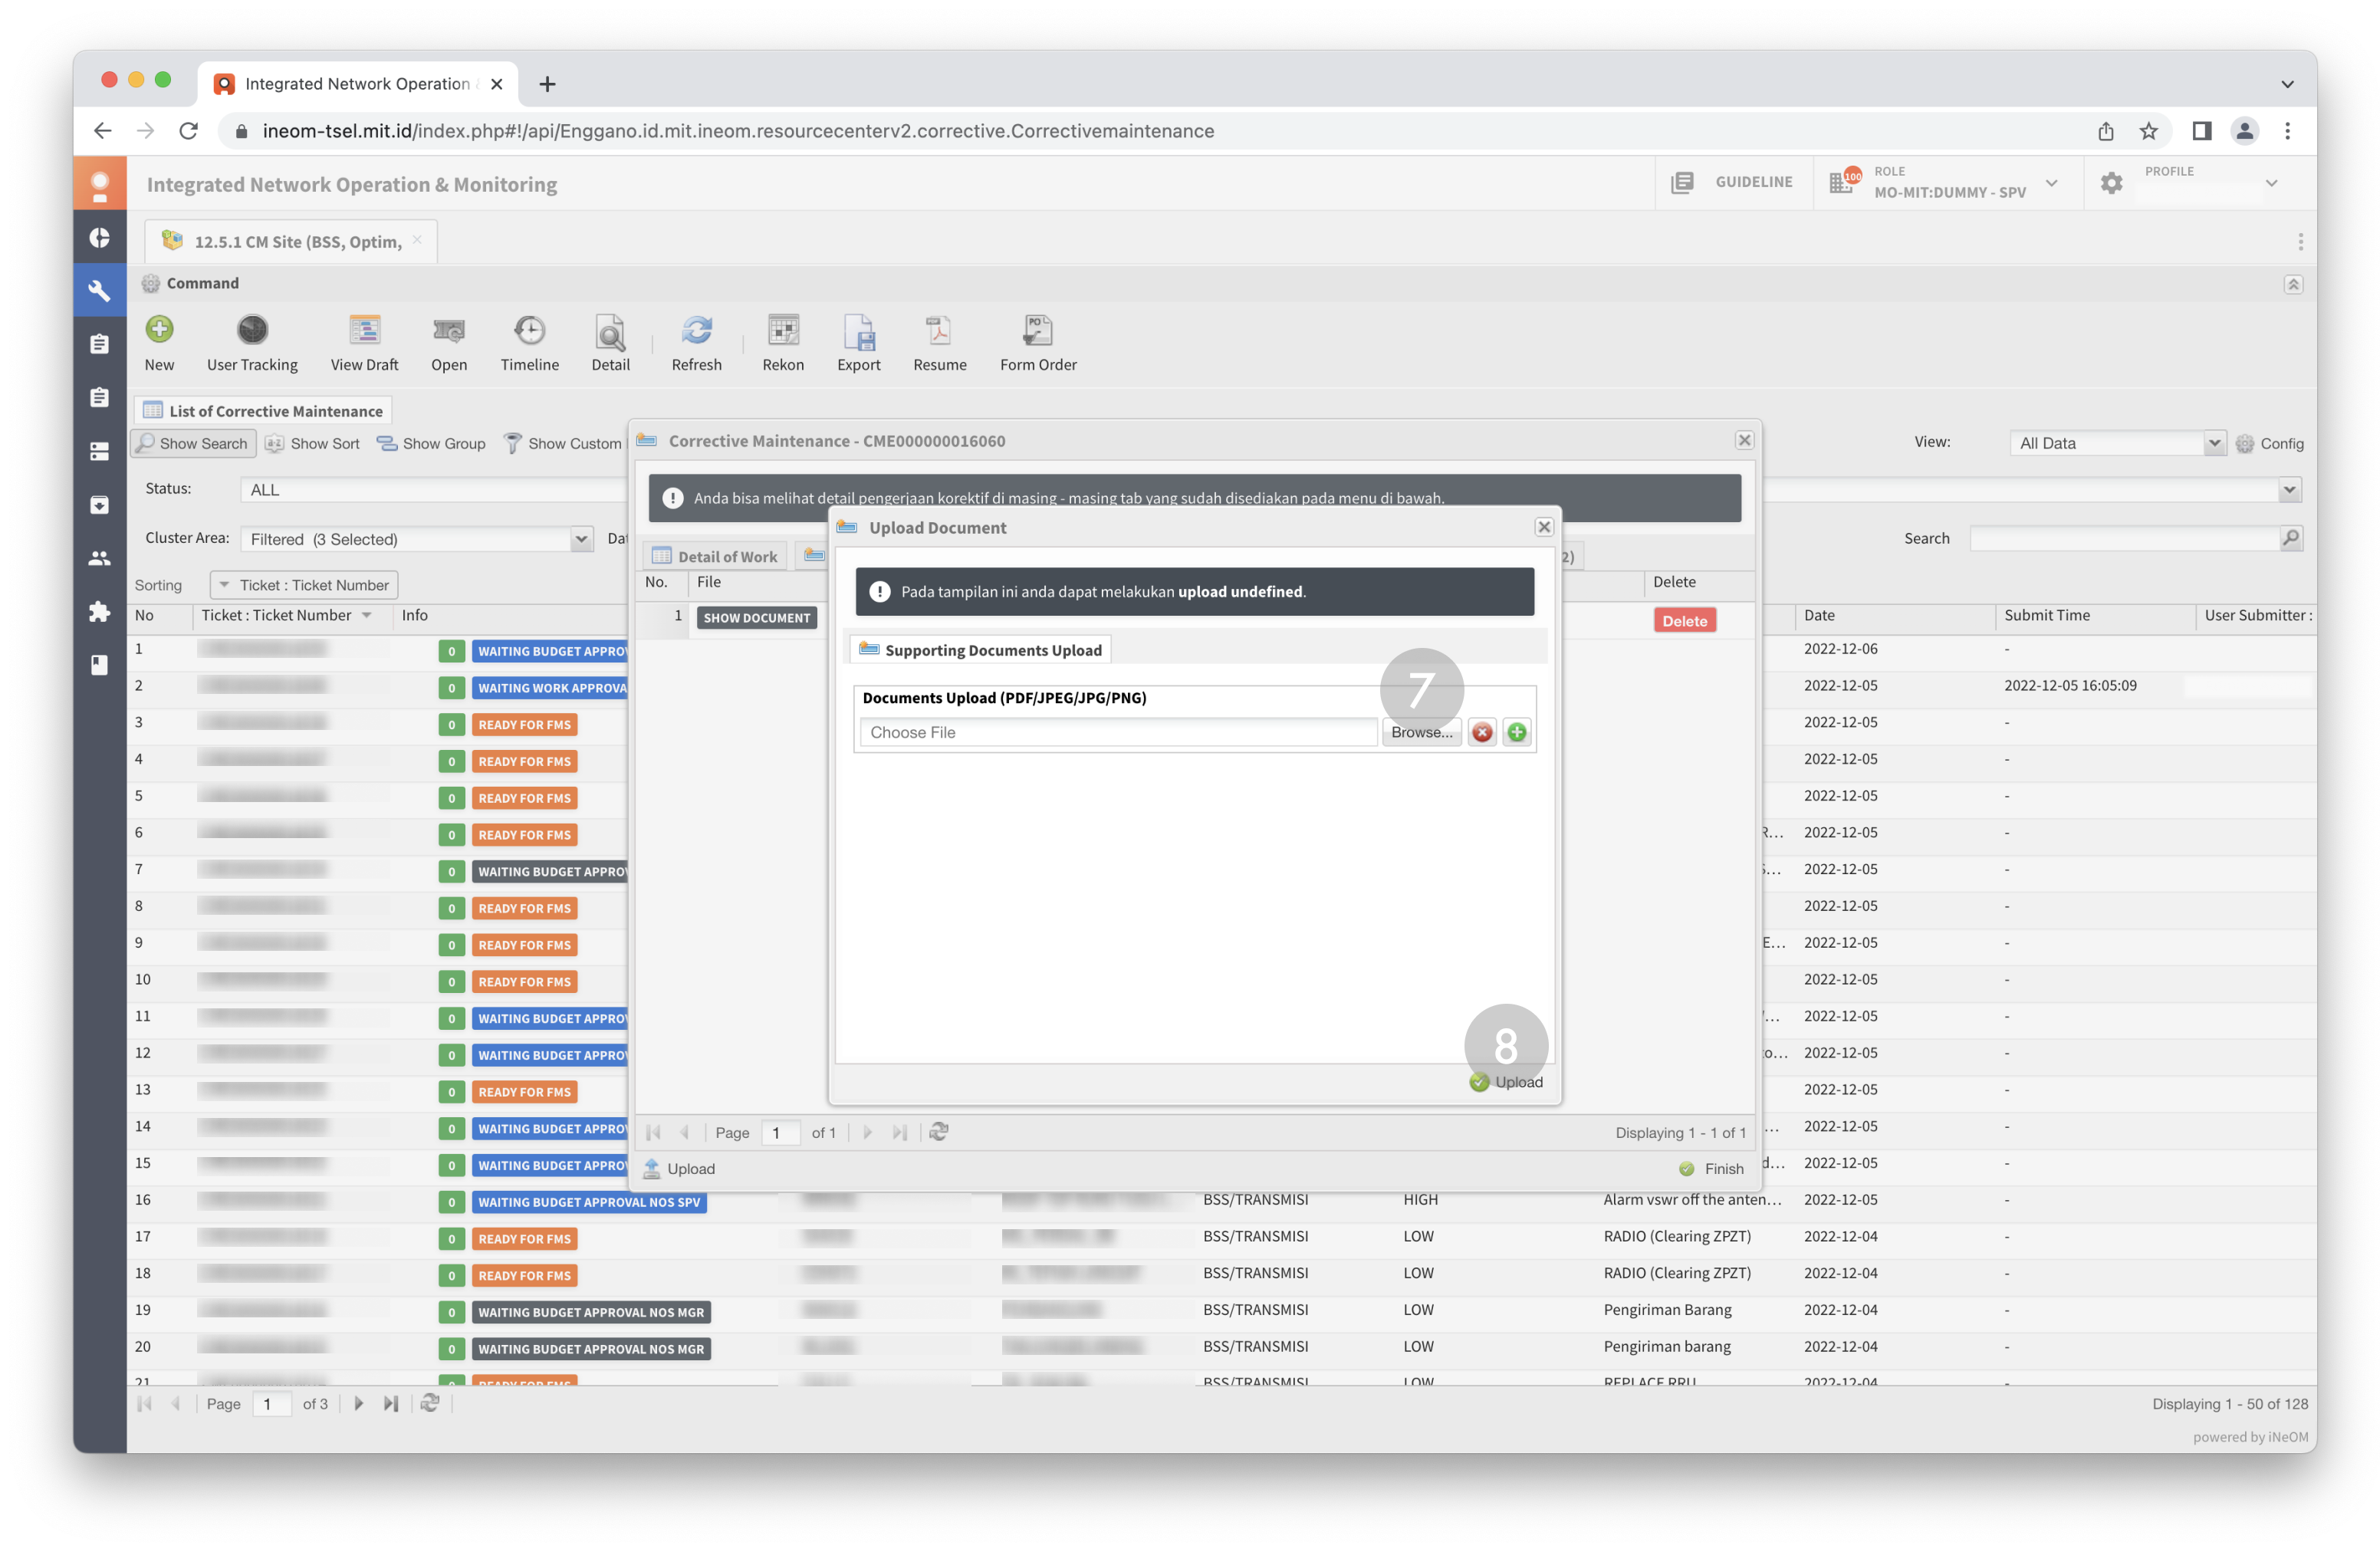
Task: Click the red Delete button
Action: point(1684,621)
